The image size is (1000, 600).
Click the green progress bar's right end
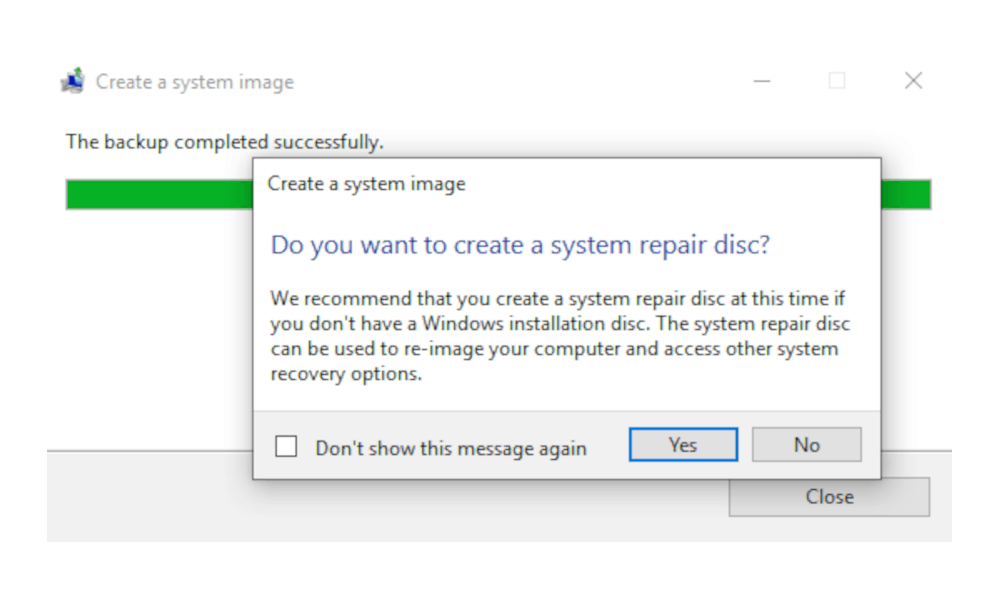pos(906,194)
